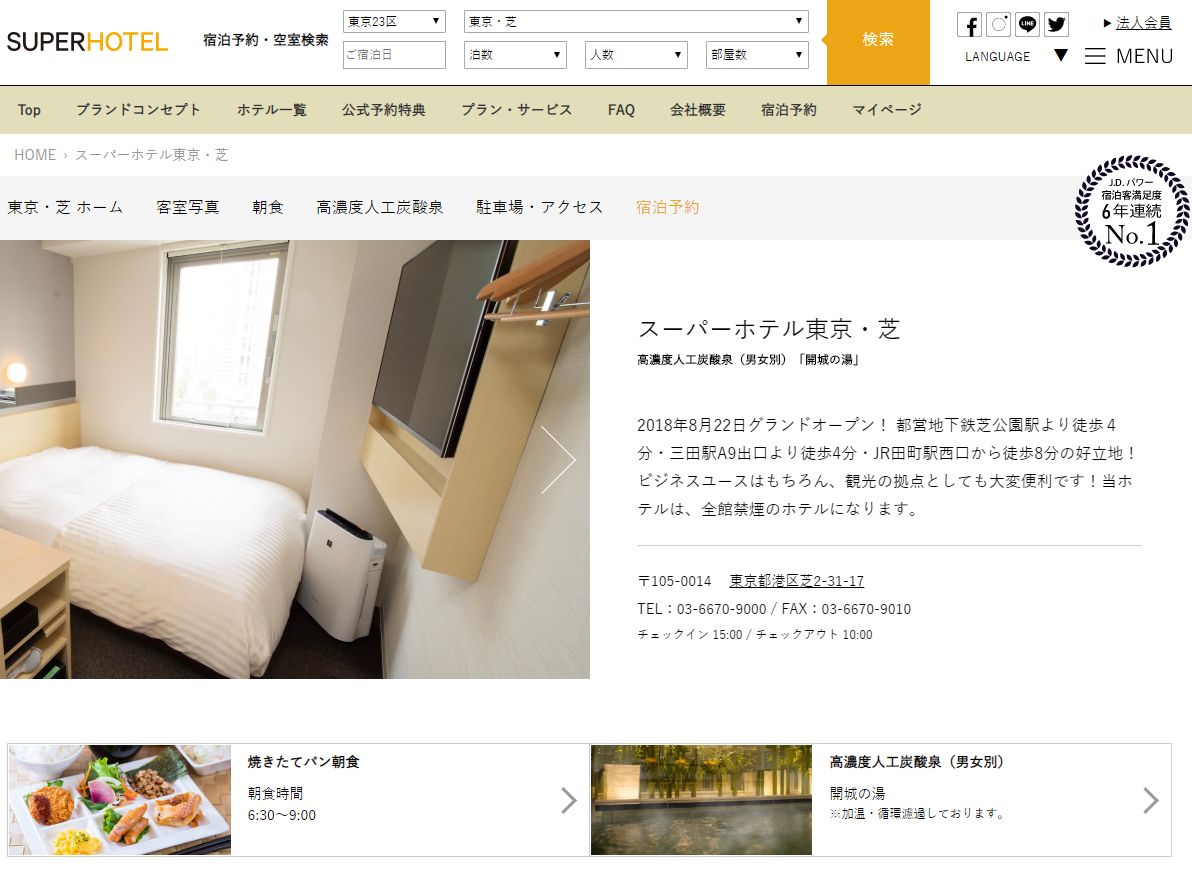
Task: Select ブランドコンセプト in the navigation bar
Action: coord(138,109)
